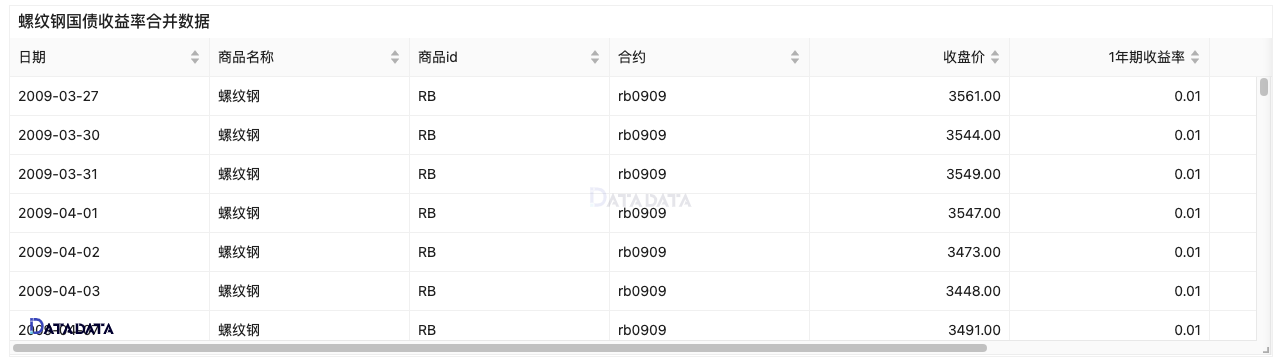The width and height of the screenshot is (1277, 364).
Task: Sort table by 商品名称 sort icon
Action: 395,58
